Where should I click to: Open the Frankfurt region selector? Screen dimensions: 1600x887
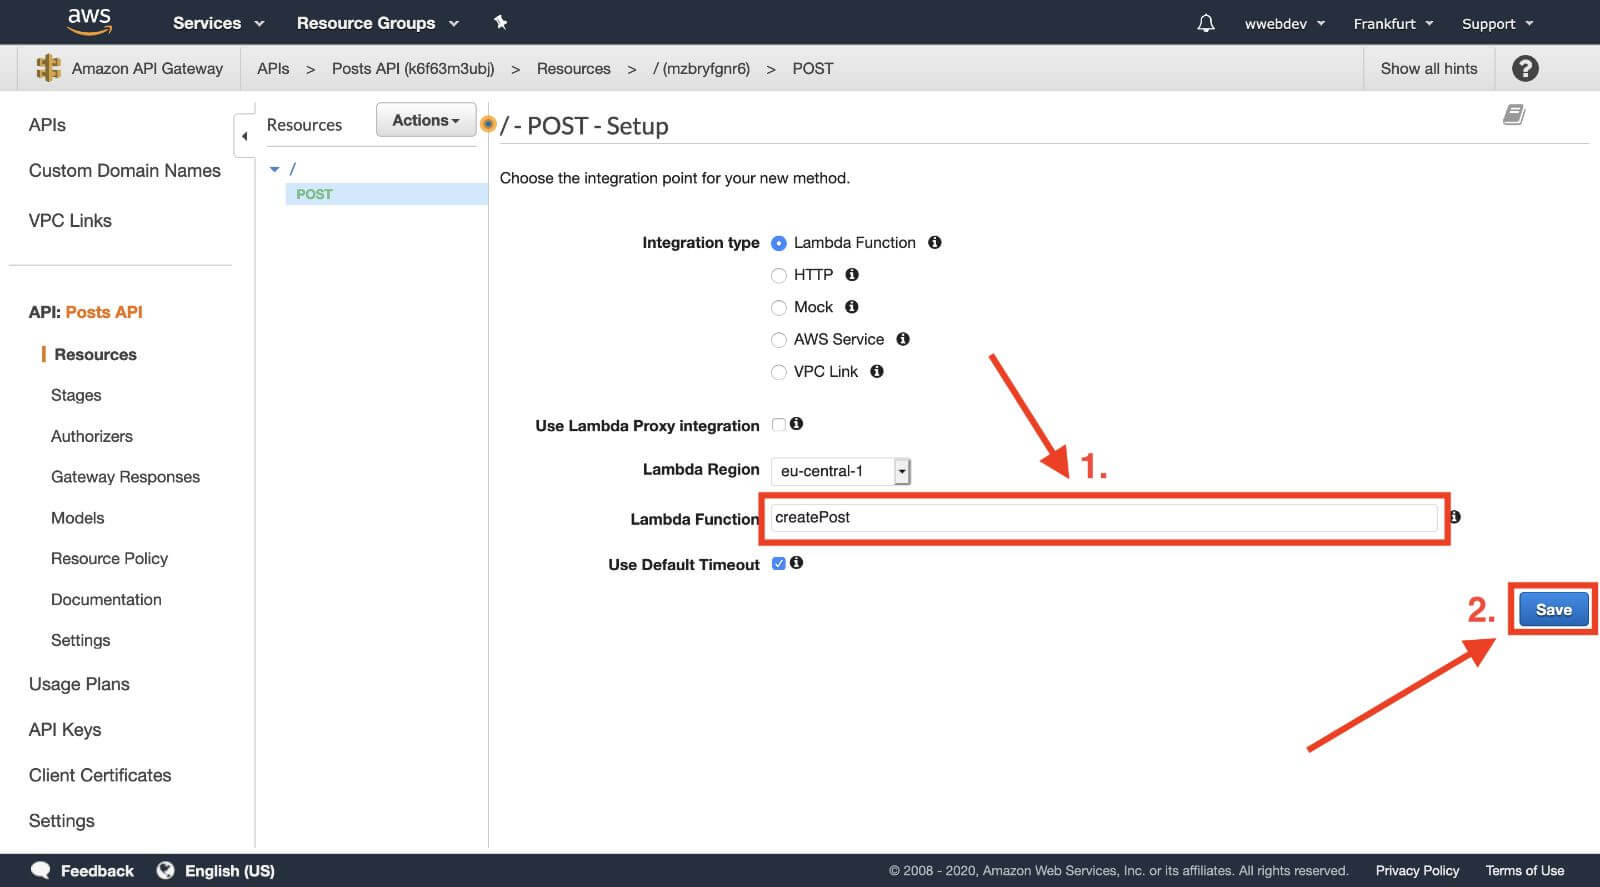(1393, 23)
